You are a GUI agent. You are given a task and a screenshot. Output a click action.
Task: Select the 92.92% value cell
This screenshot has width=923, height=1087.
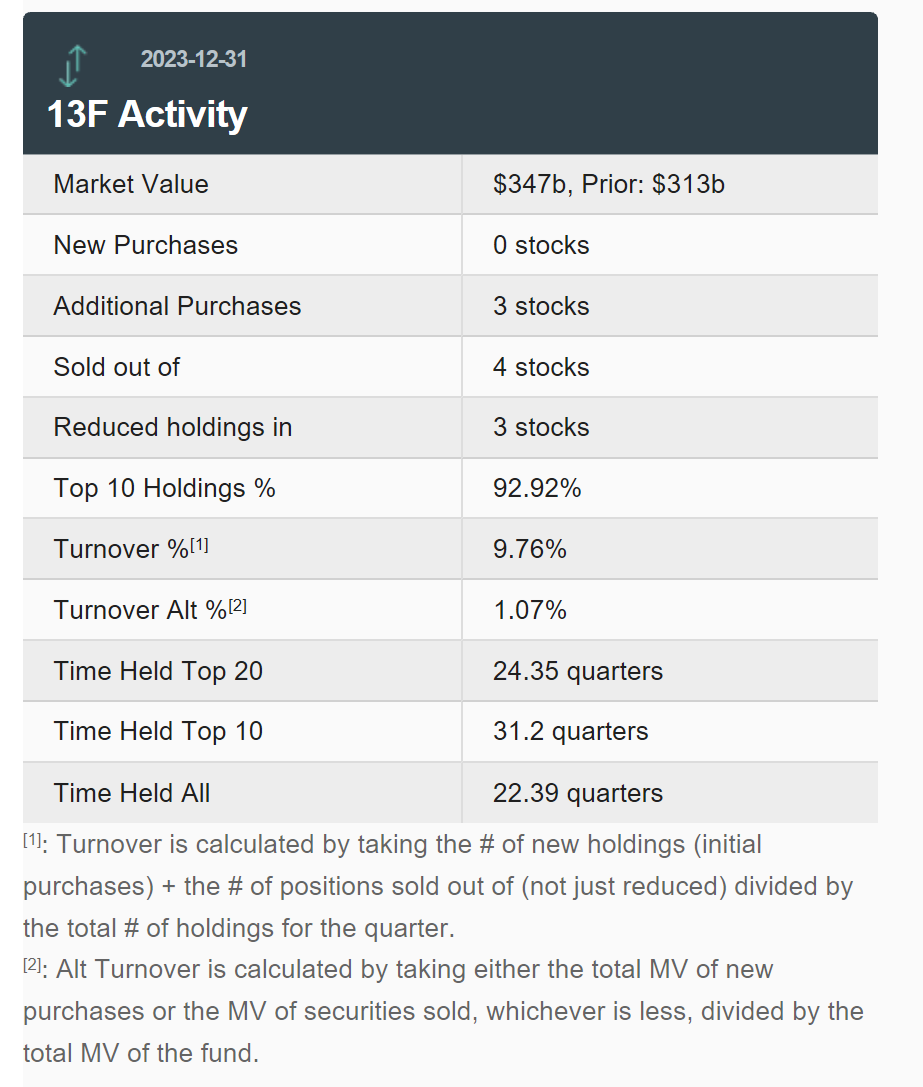[537, 488]
